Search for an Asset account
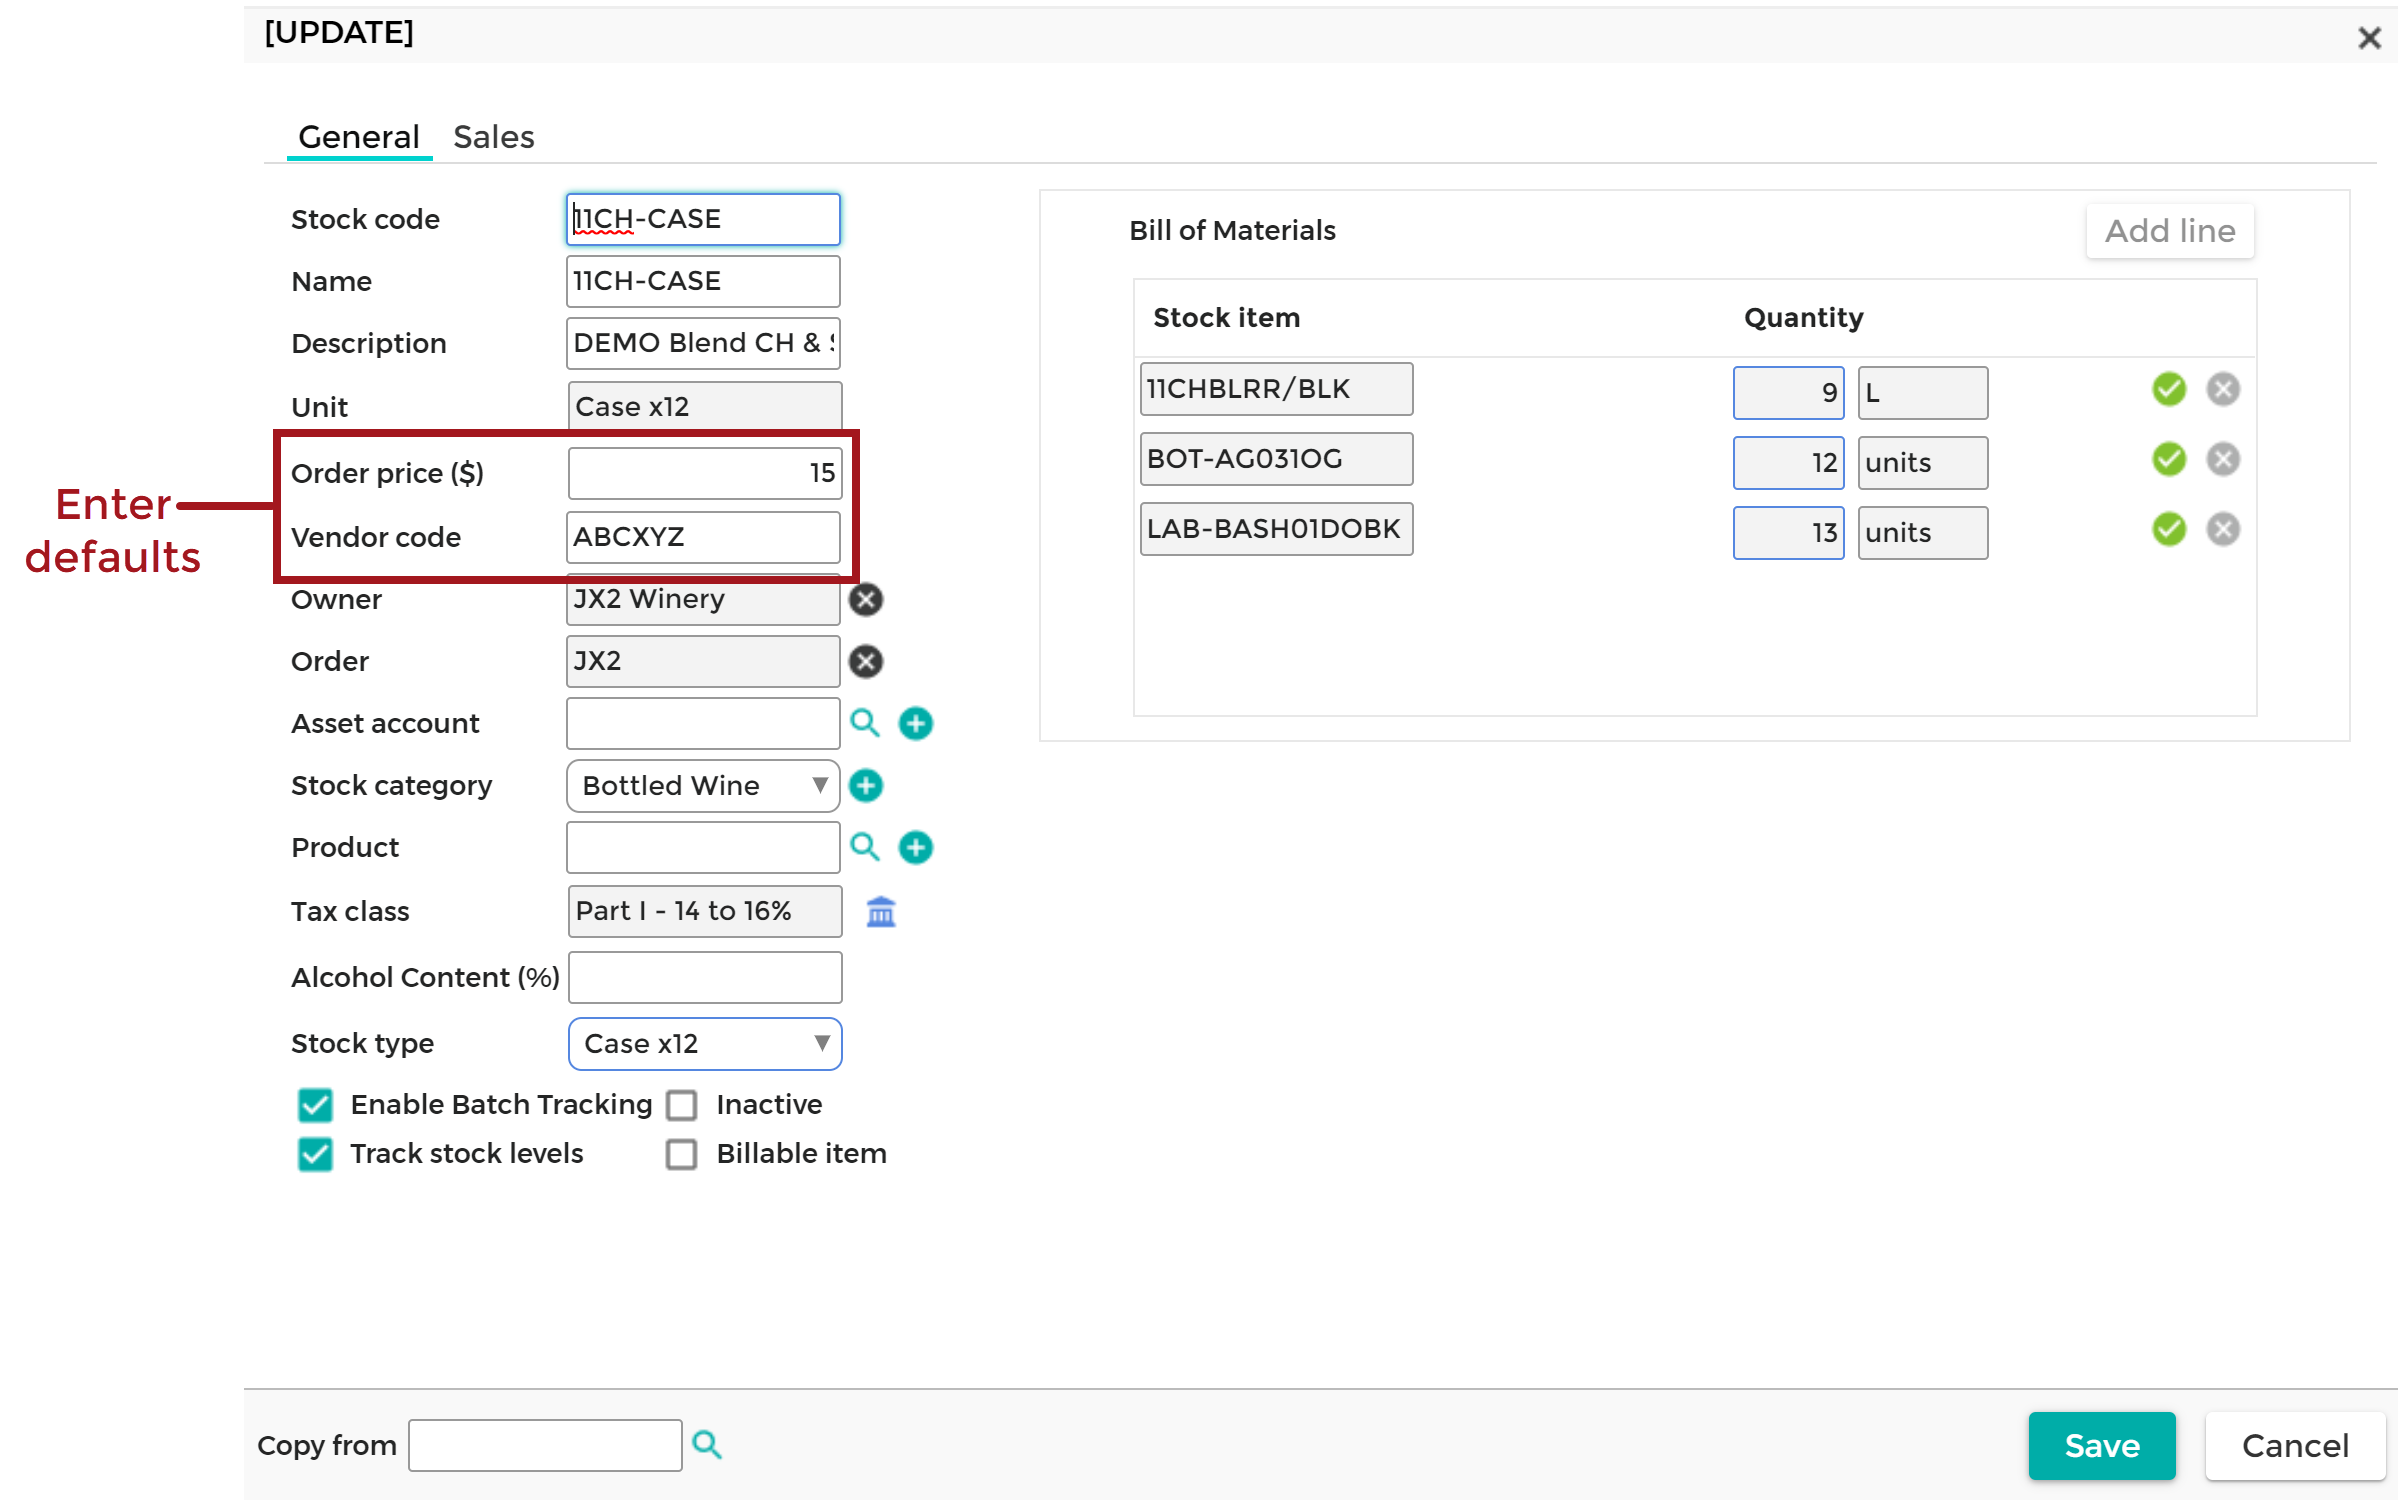 (865, 723)
